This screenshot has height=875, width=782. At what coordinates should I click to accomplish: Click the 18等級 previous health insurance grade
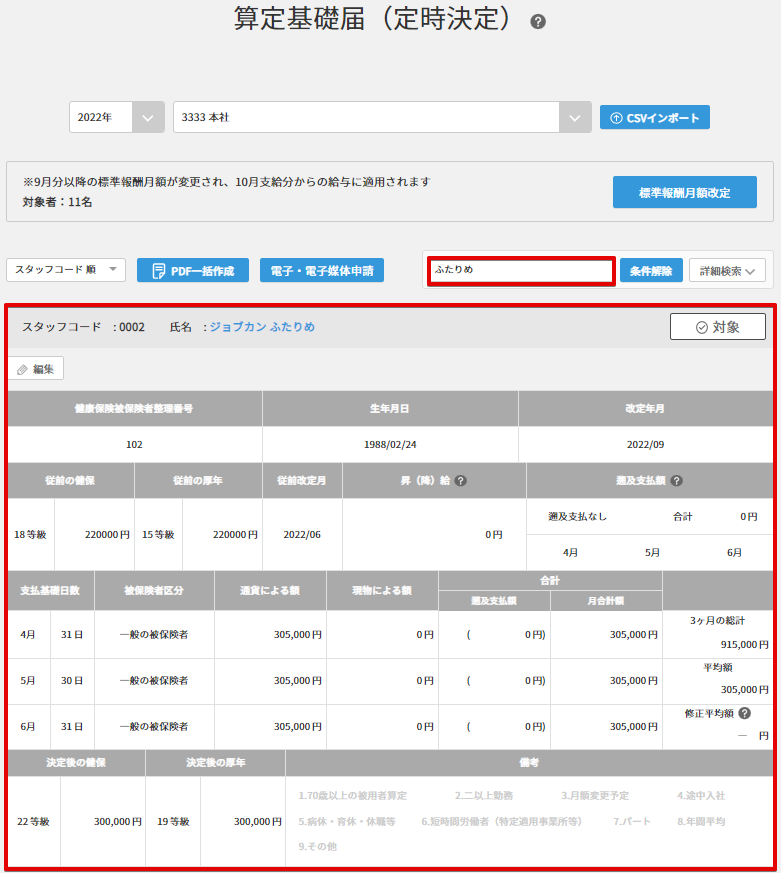pos(30,535)
